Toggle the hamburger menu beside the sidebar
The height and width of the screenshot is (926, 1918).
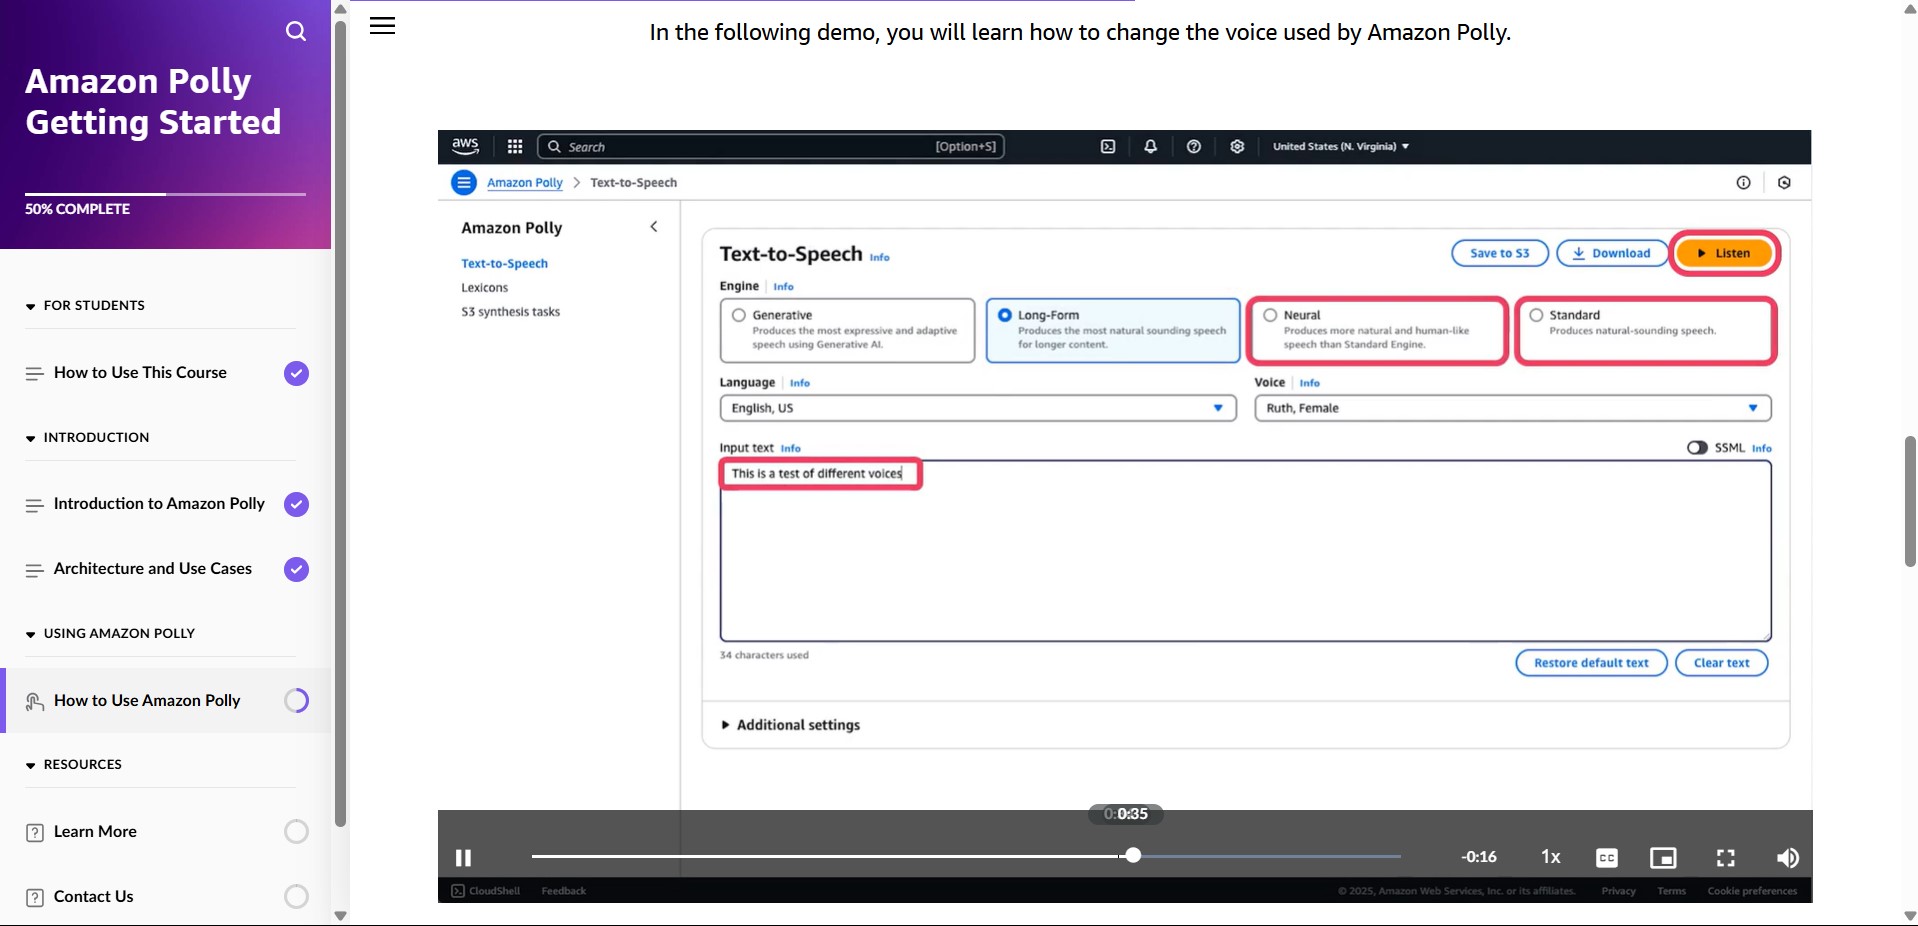[382, 26]
